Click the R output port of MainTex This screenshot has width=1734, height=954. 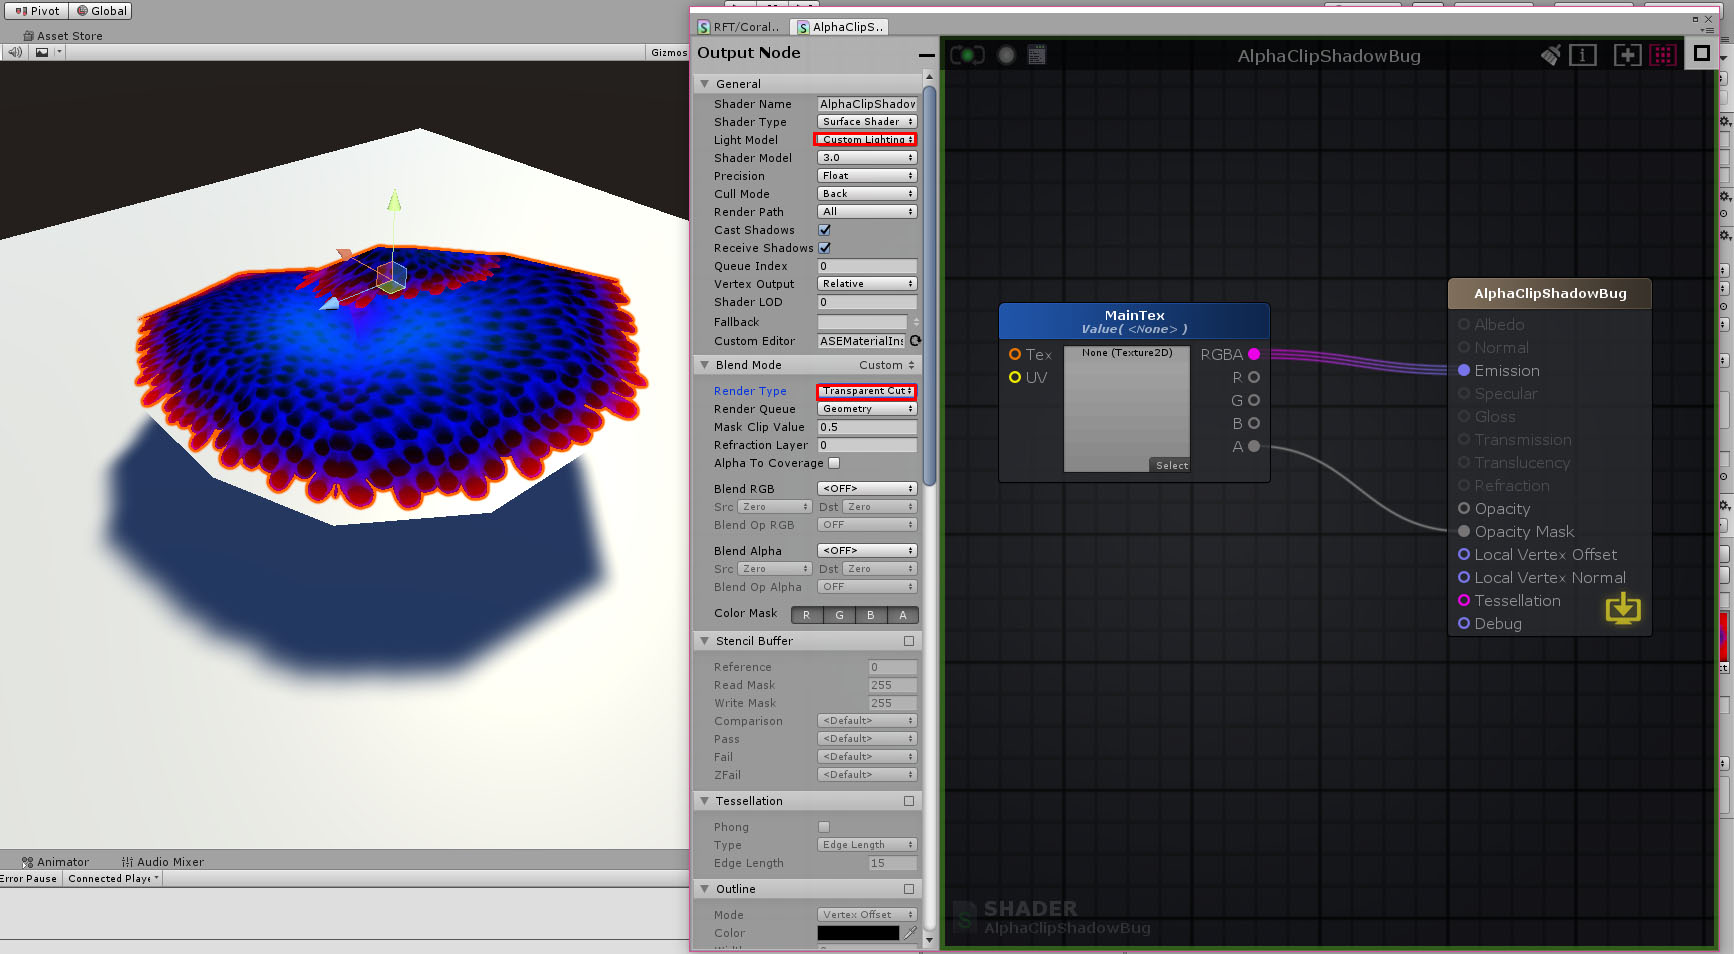[1254, 377]
